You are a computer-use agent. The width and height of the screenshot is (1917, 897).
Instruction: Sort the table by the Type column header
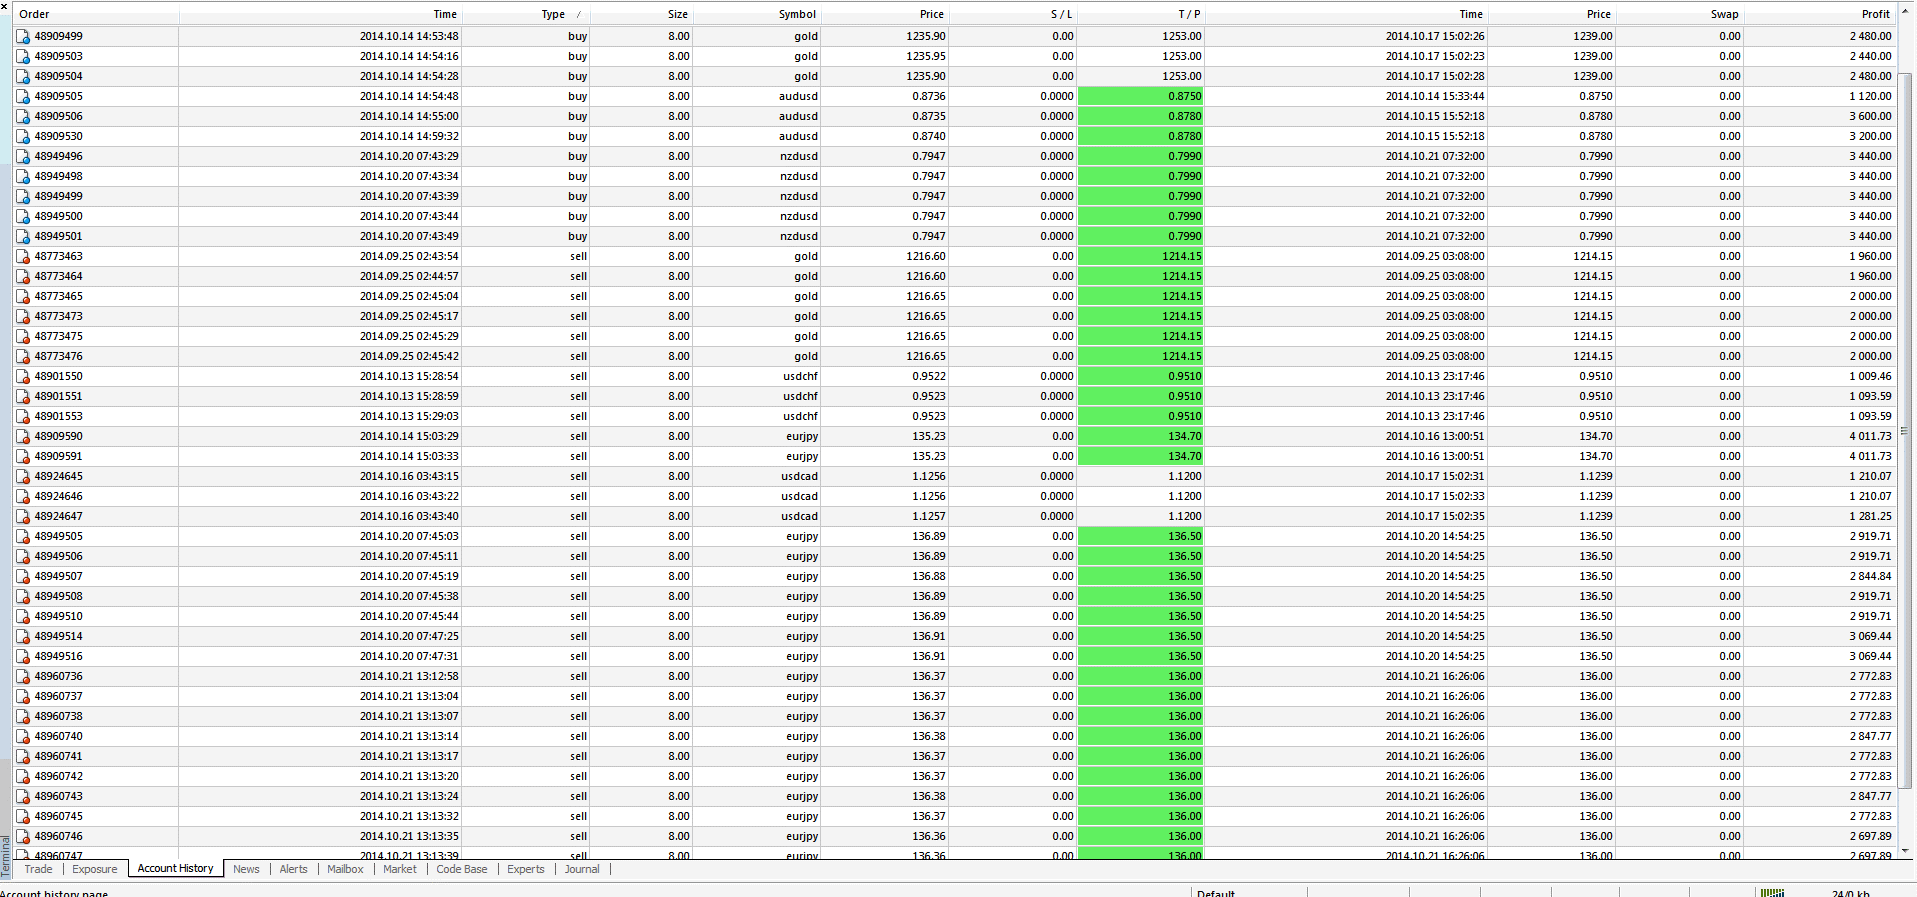553,14
